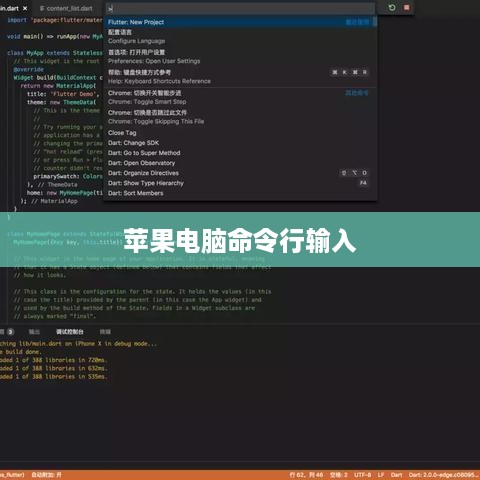Viewport: 480px width, 480px height.
Task: Choose Dart: Show Type Hierarchy command
Action: [240, 183]
